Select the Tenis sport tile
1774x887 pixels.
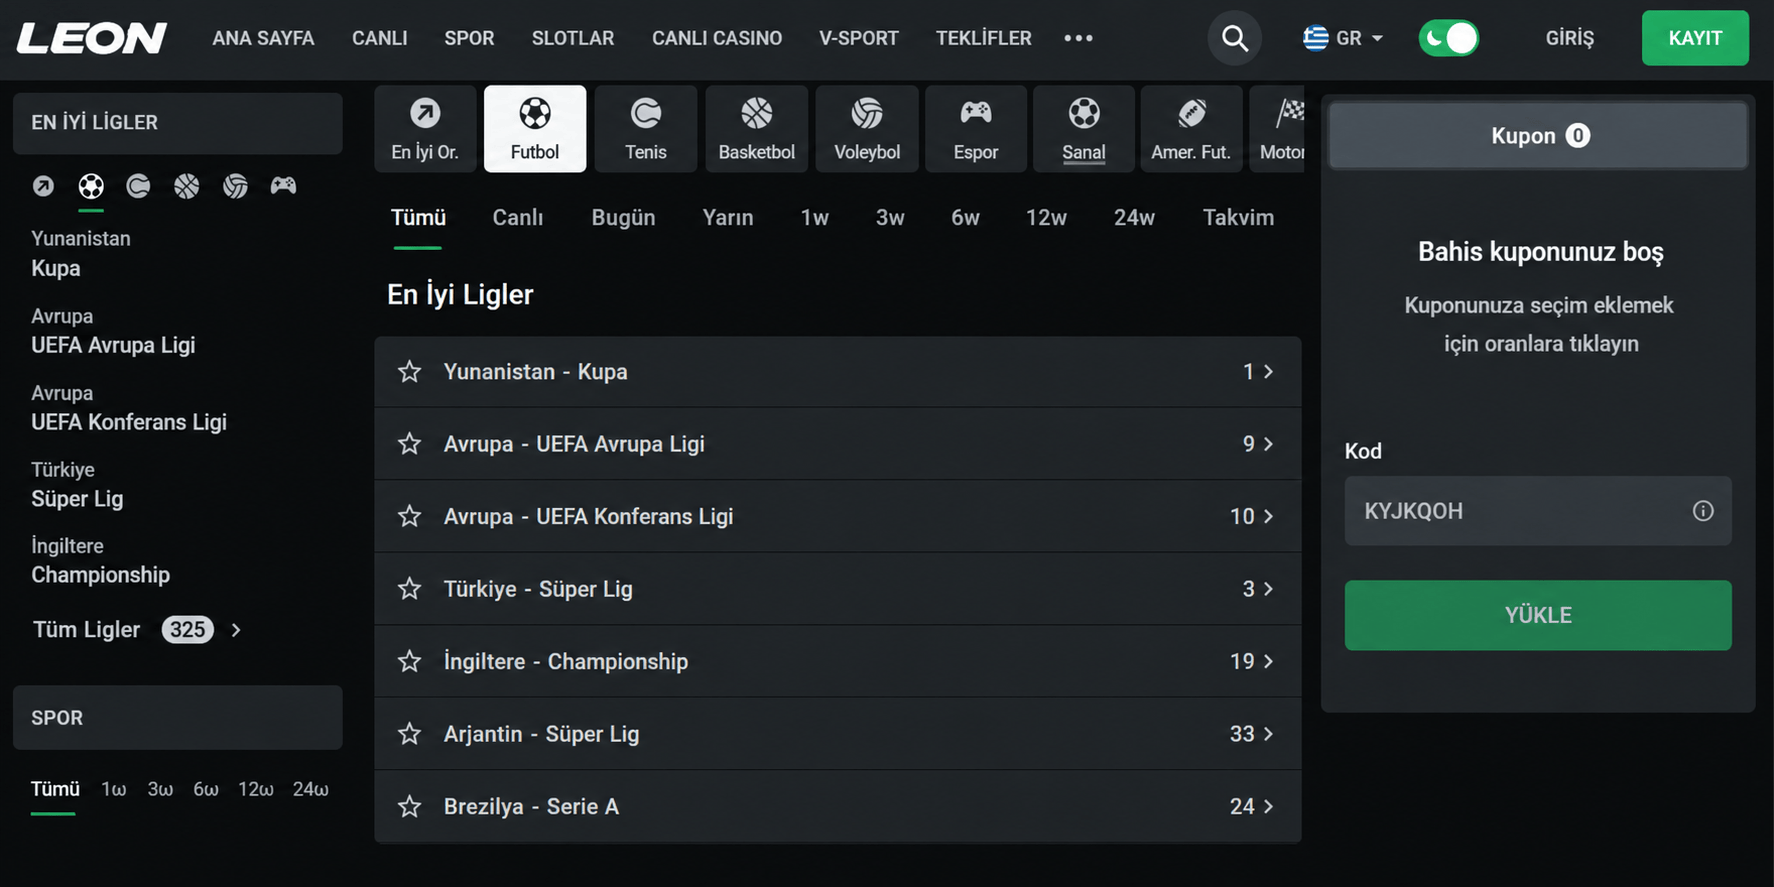(x=646, y=129)
